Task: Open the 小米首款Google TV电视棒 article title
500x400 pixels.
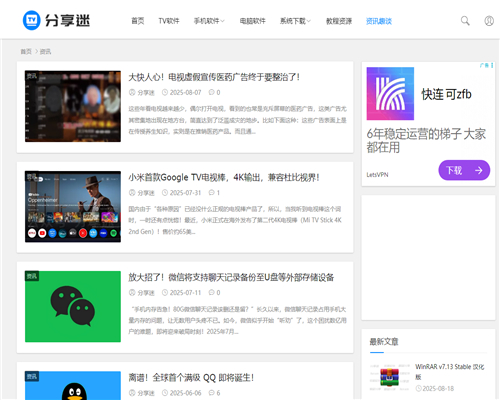Action: click(224, 177)
